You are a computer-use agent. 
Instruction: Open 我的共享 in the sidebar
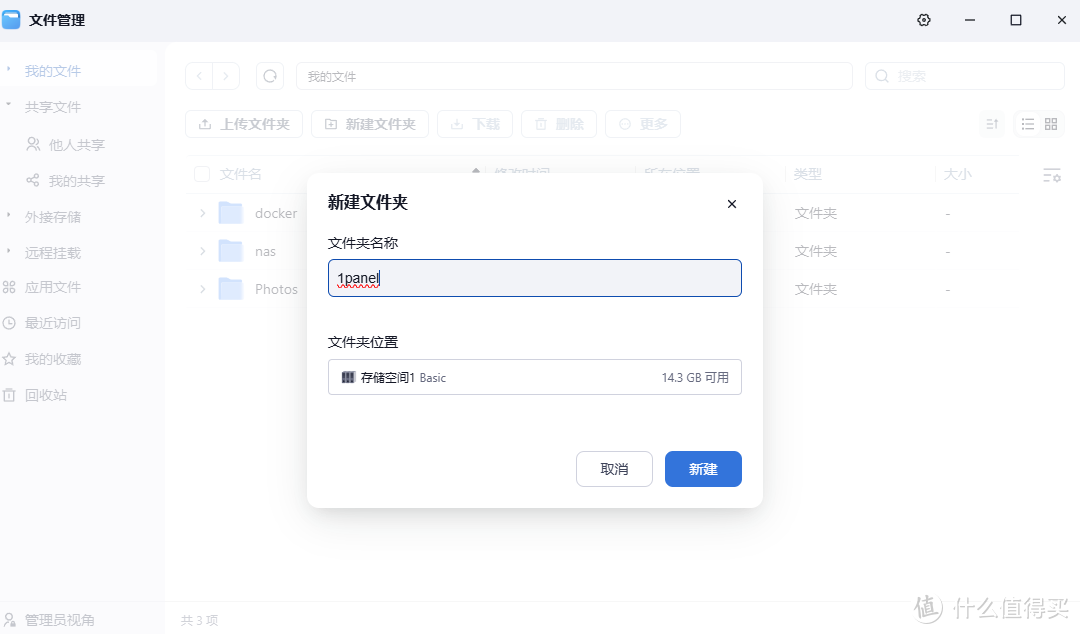[x=76, y=181]
